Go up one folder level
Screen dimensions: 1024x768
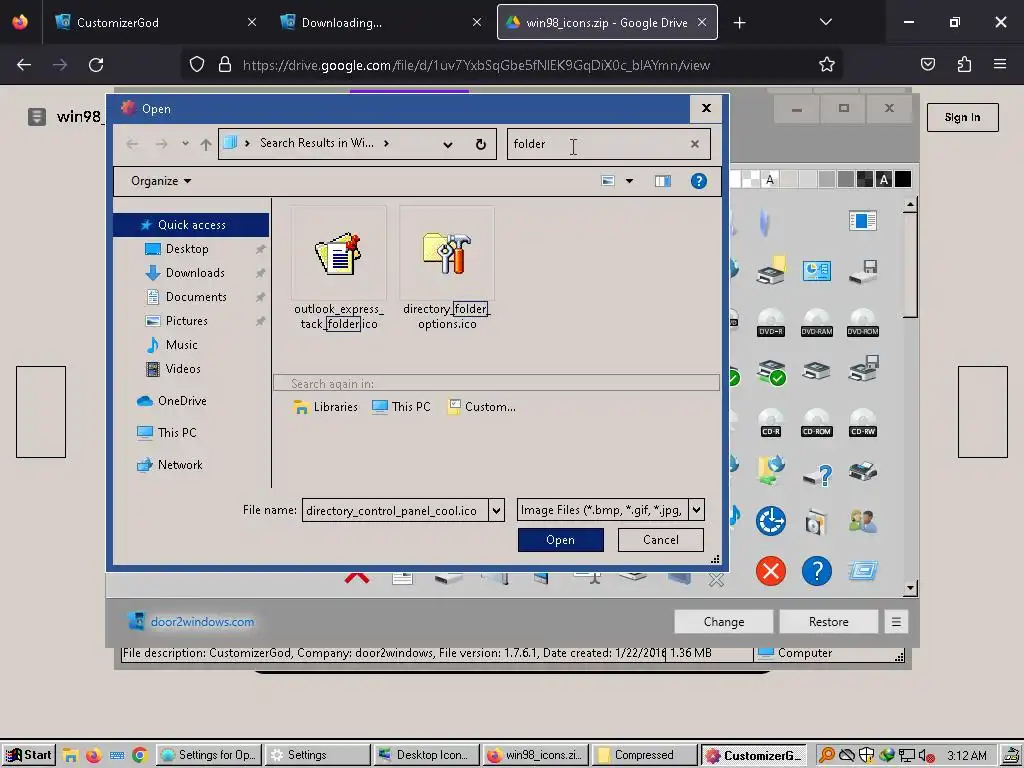(x=206, y=144)
